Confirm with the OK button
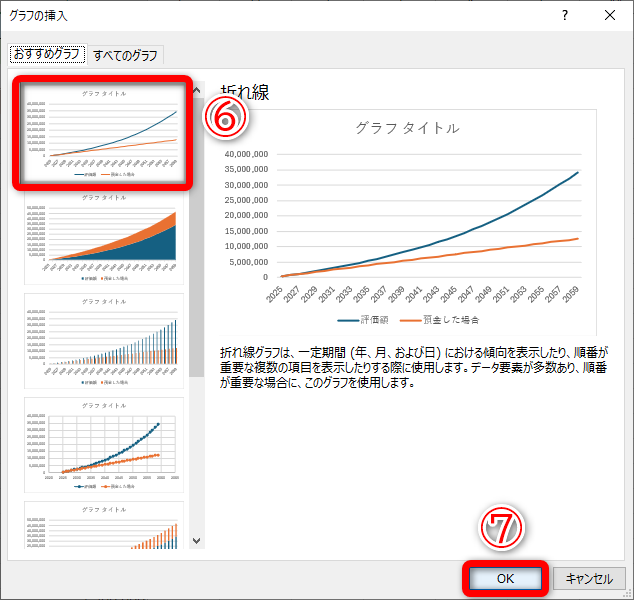The image size is (634, 600). [505, 579]
